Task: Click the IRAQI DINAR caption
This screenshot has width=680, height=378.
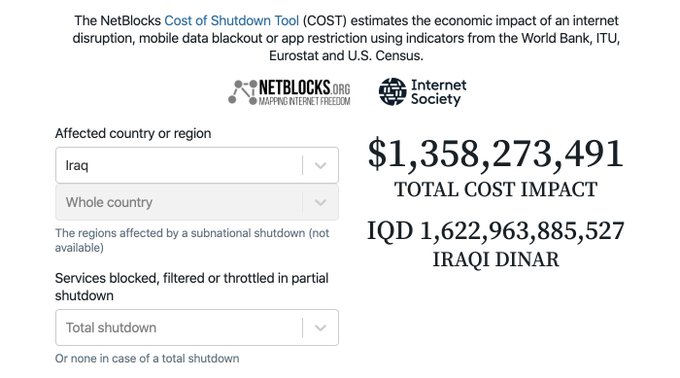Action: point(496,260)
